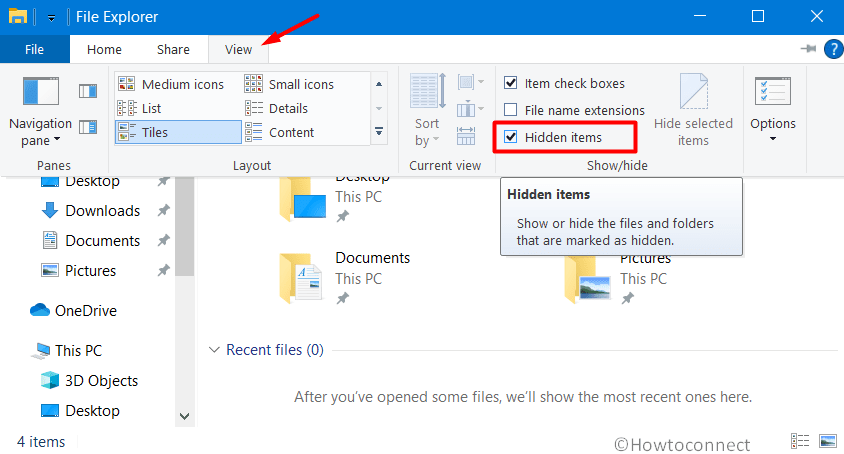844x454 pixels.
Task: Open the Documents folder tile
Action: [x=345, y=277]
